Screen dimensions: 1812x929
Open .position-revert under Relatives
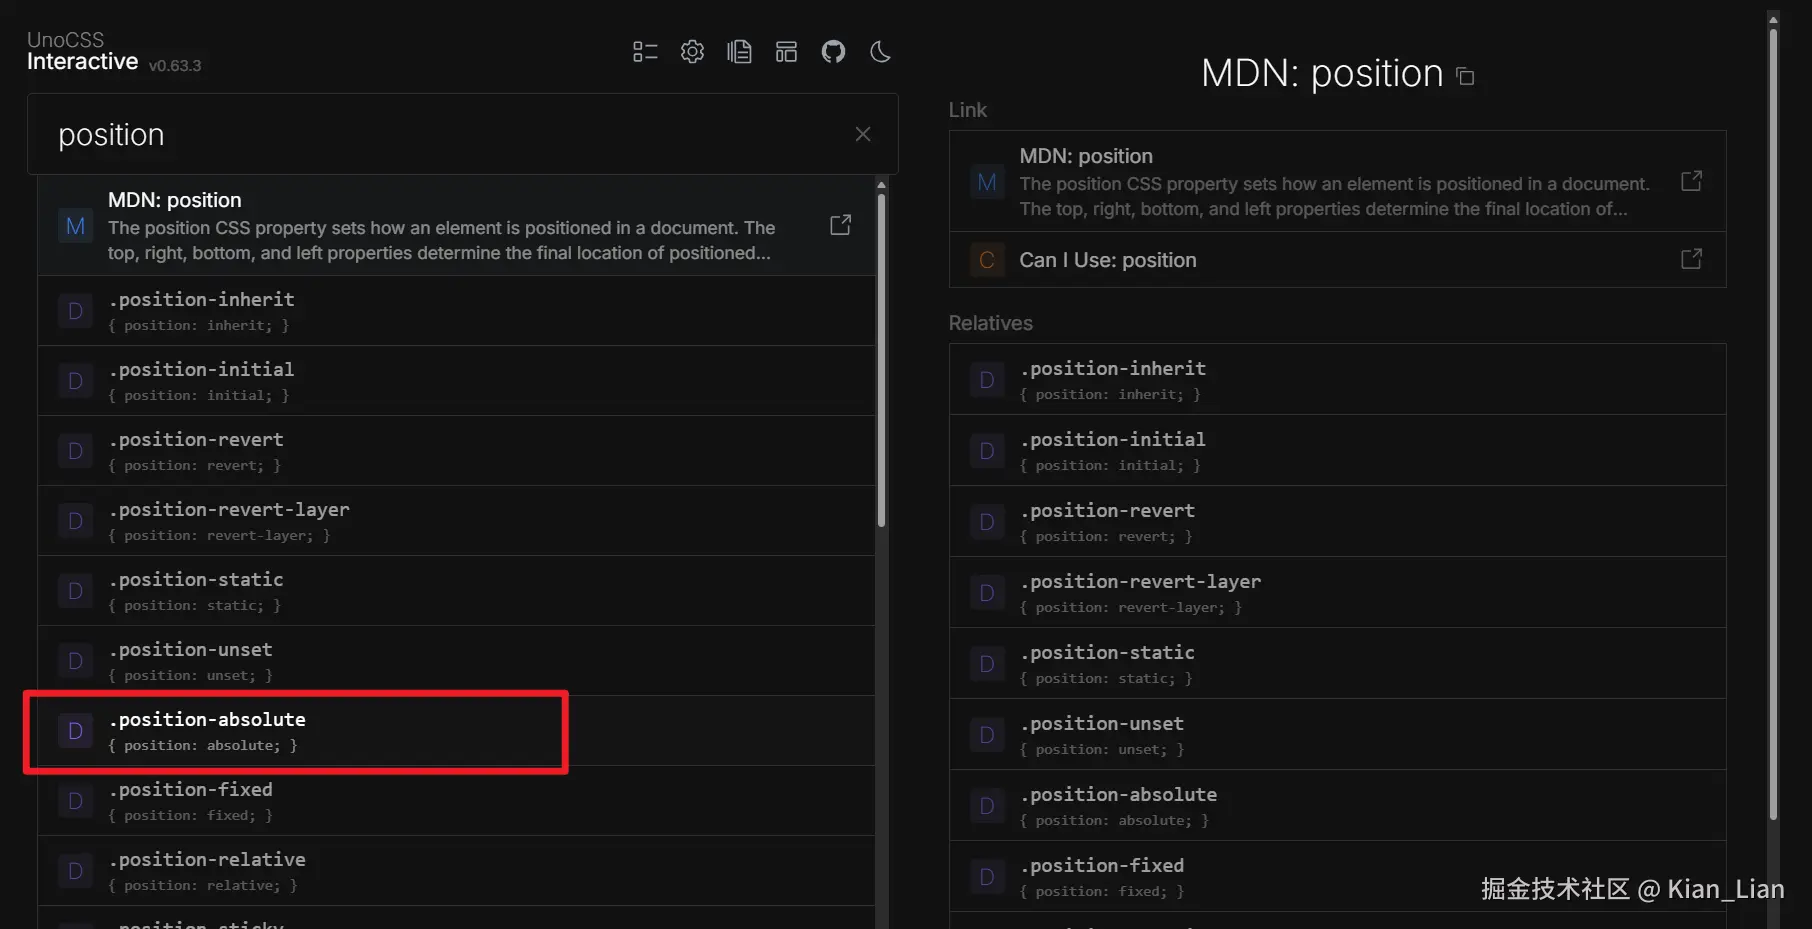pyautogui.click(x=1337, y=521)
